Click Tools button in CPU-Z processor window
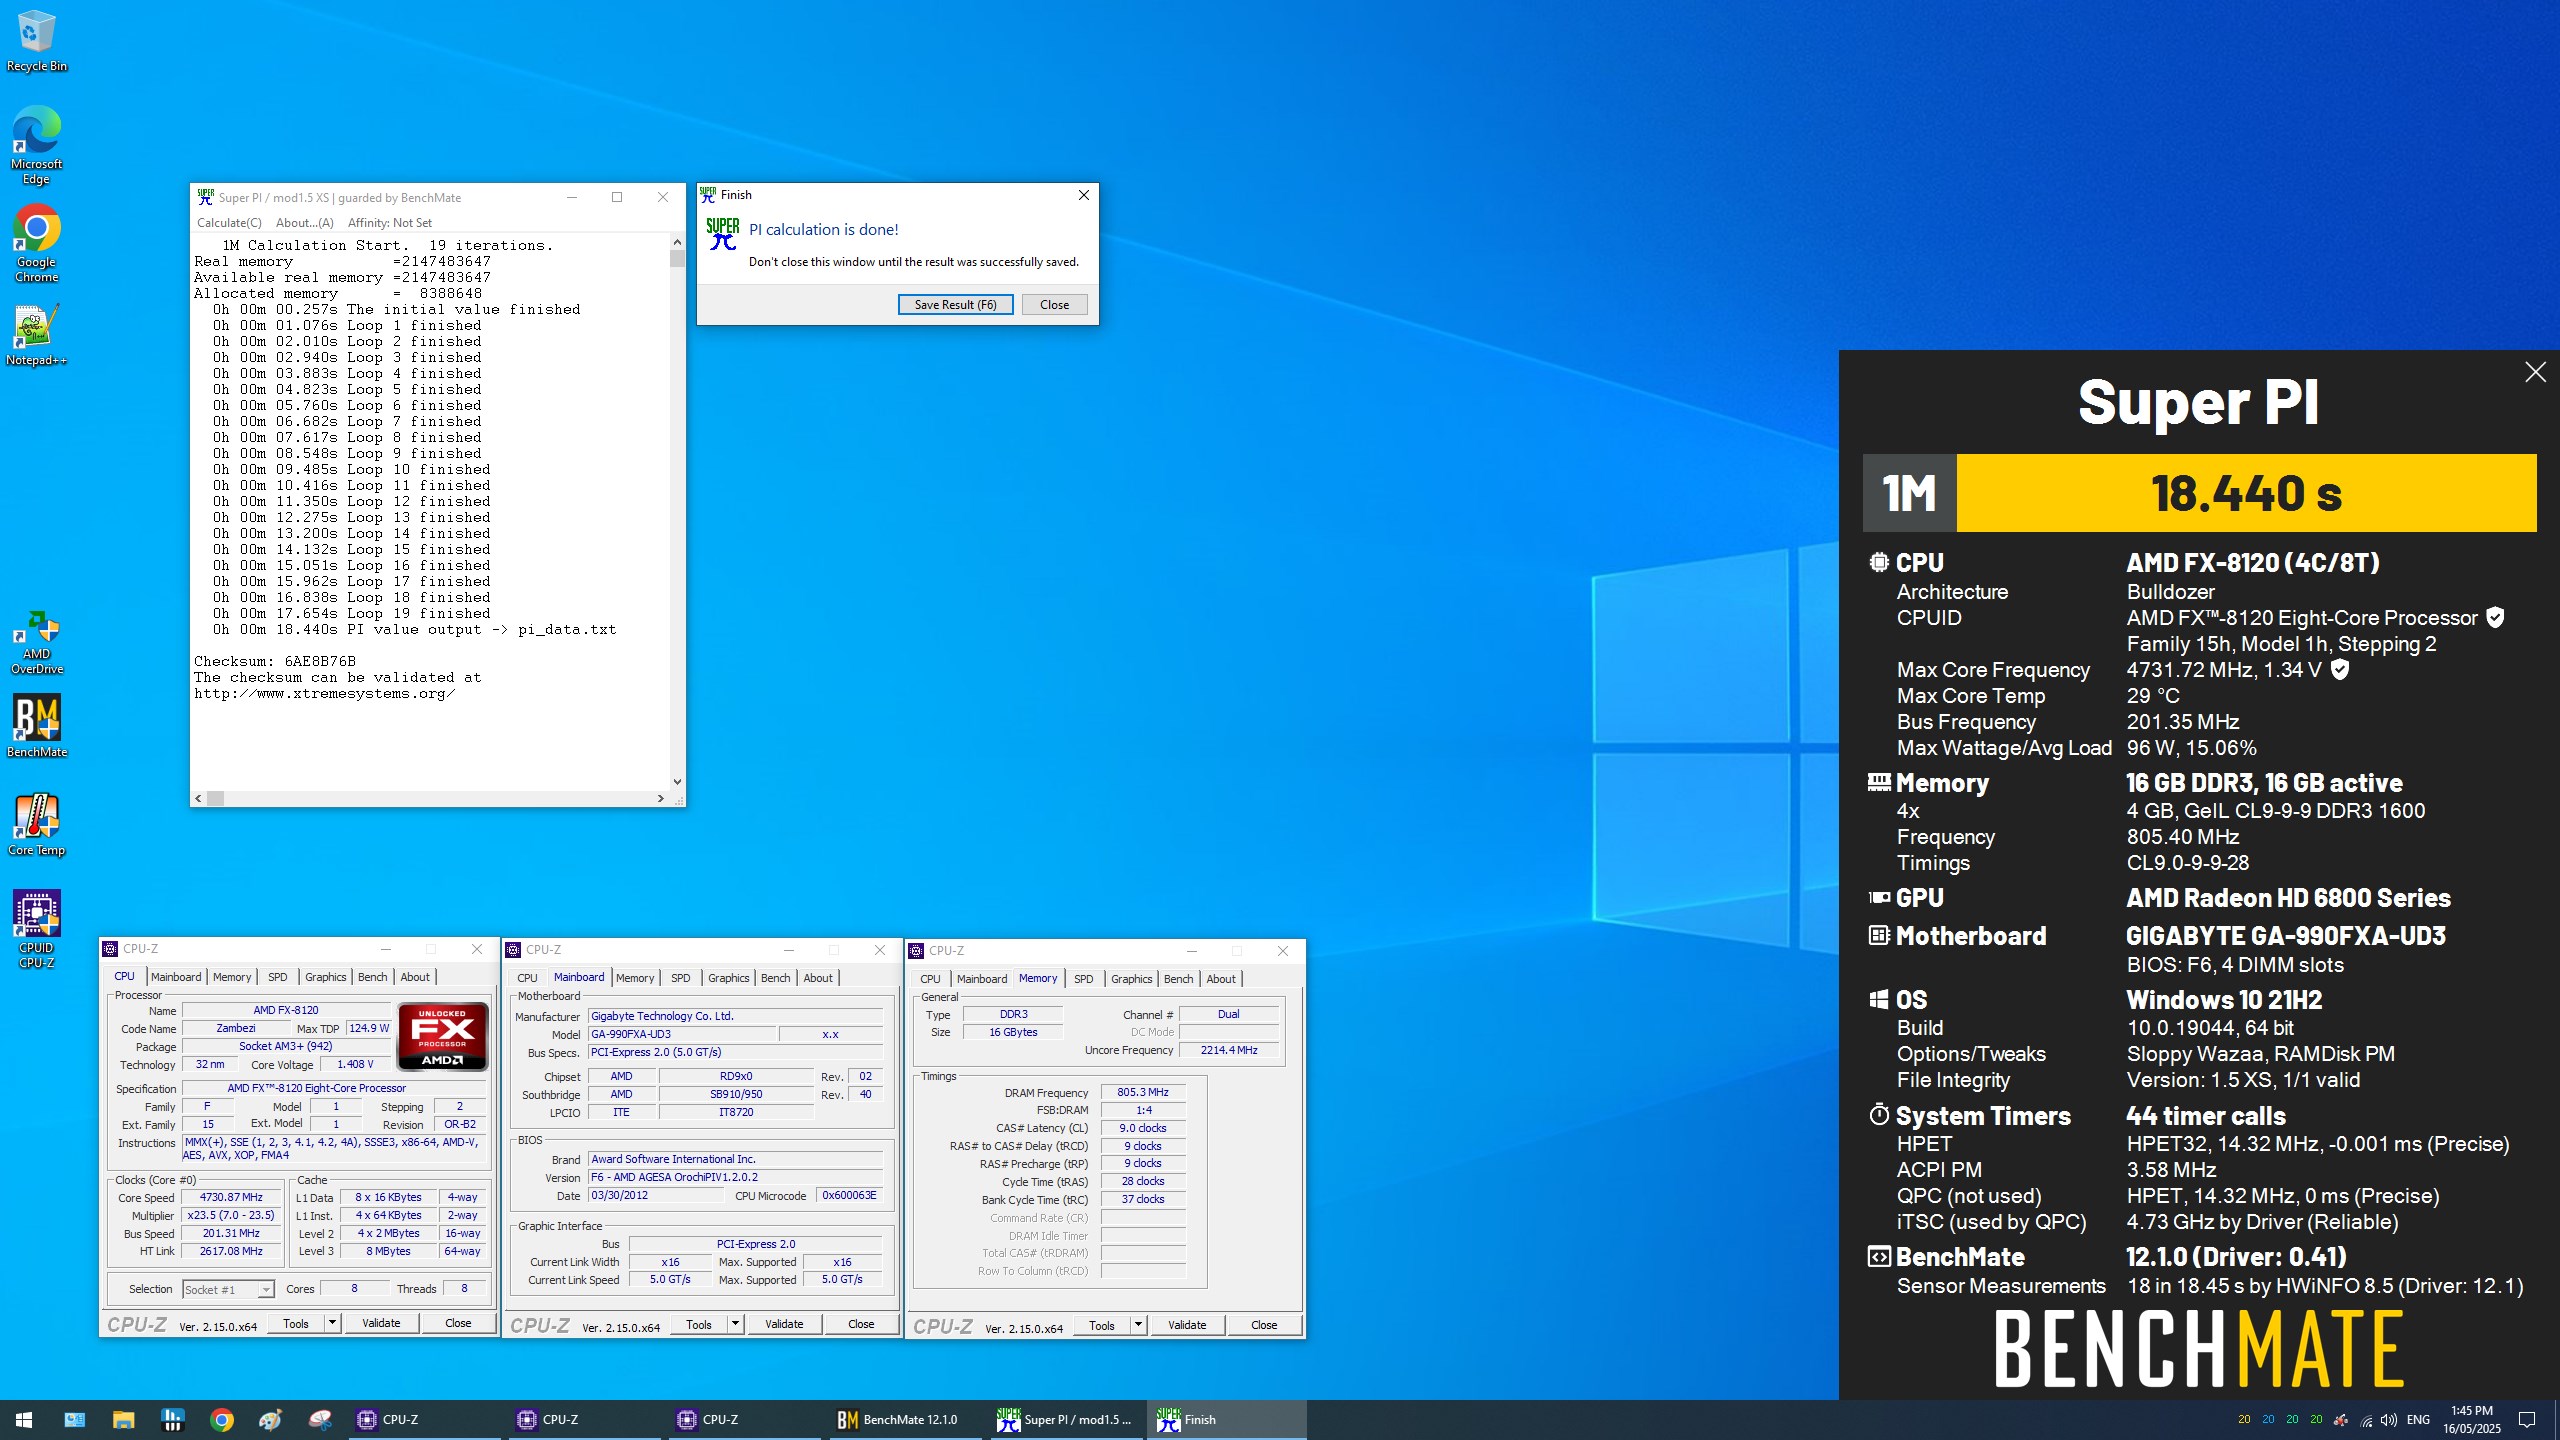 coord(296,1323)
